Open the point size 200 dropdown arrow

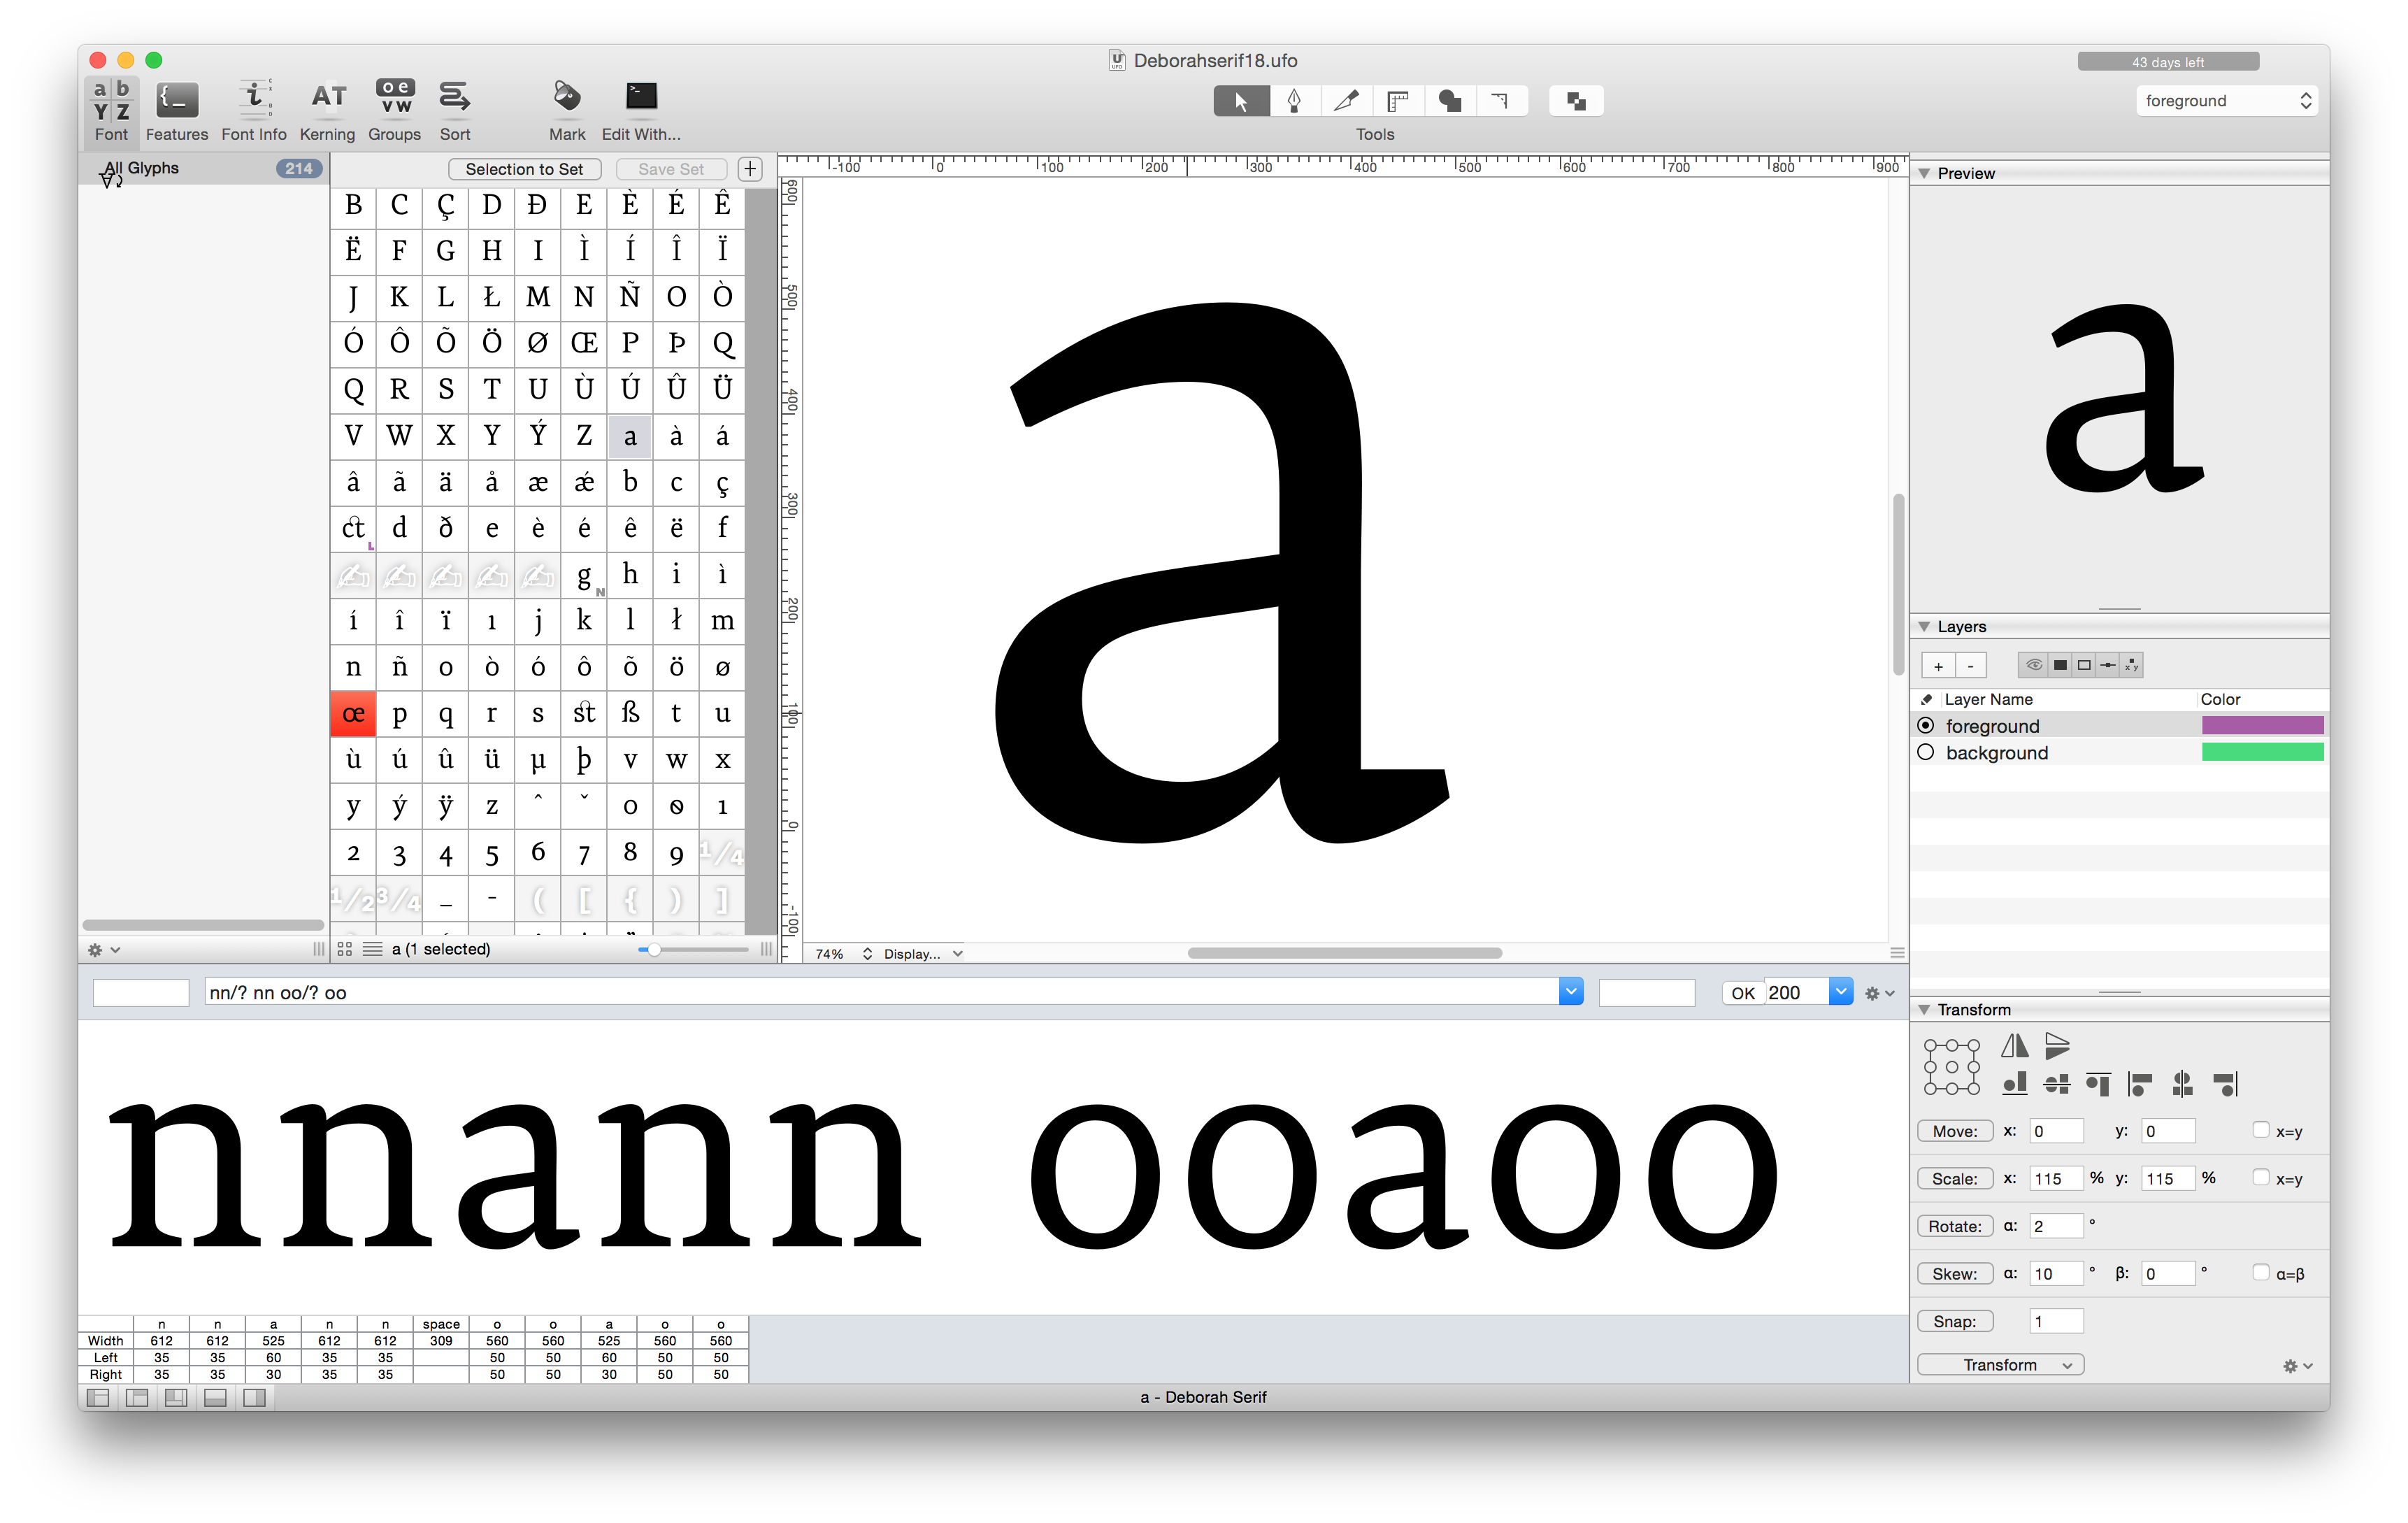click(1841, 992)
